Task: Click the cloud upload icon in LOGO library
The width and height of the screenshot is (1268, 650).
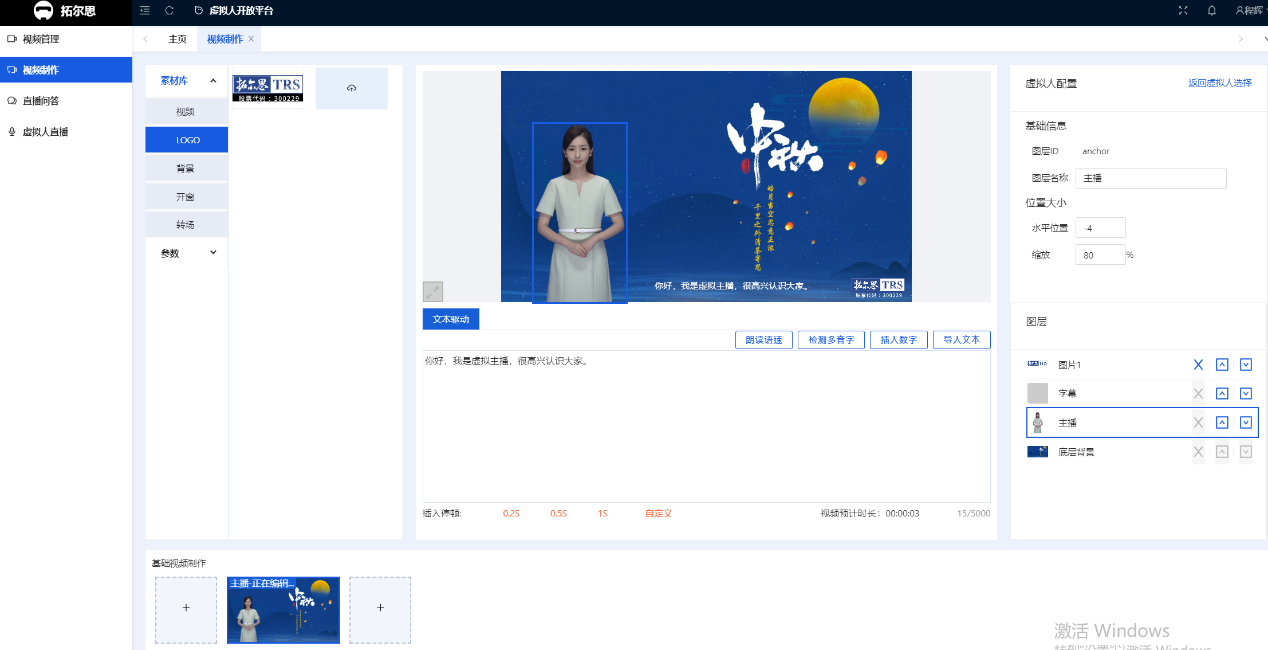Action: pos(351,88)
